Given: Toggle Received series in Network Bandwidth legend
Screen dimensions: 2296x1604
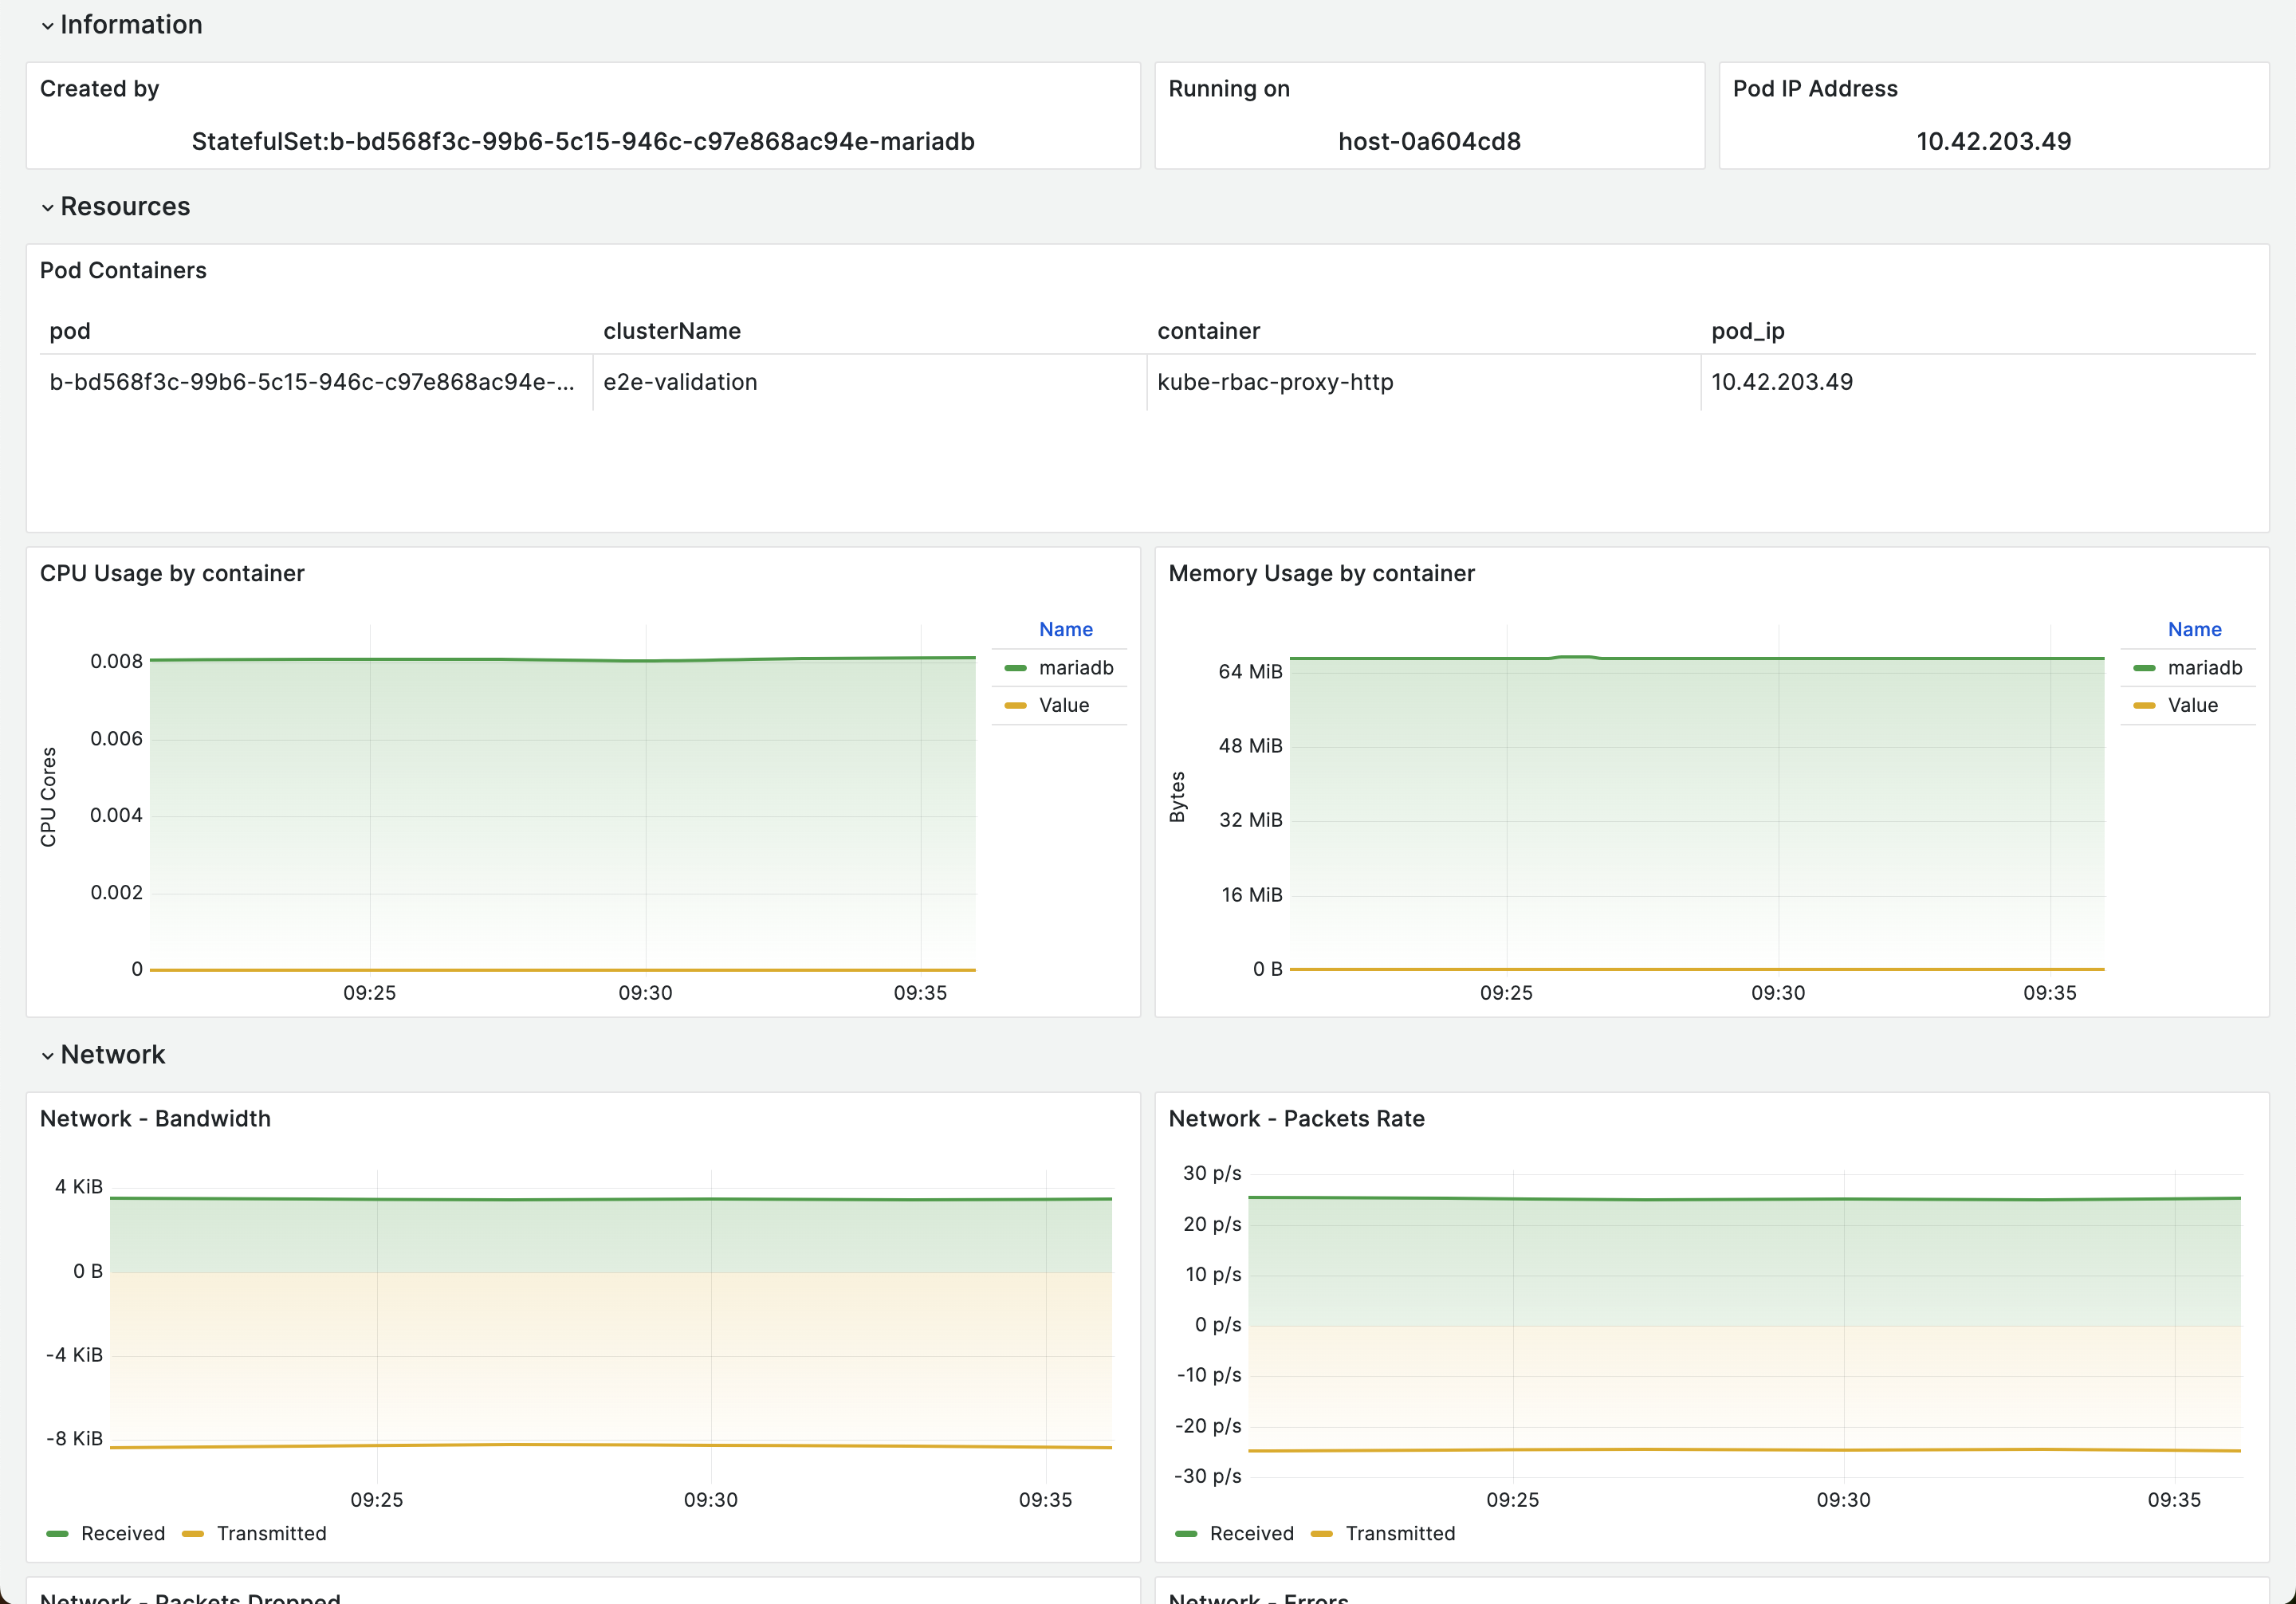Looking at the screenshot, I should point(122,1534).
